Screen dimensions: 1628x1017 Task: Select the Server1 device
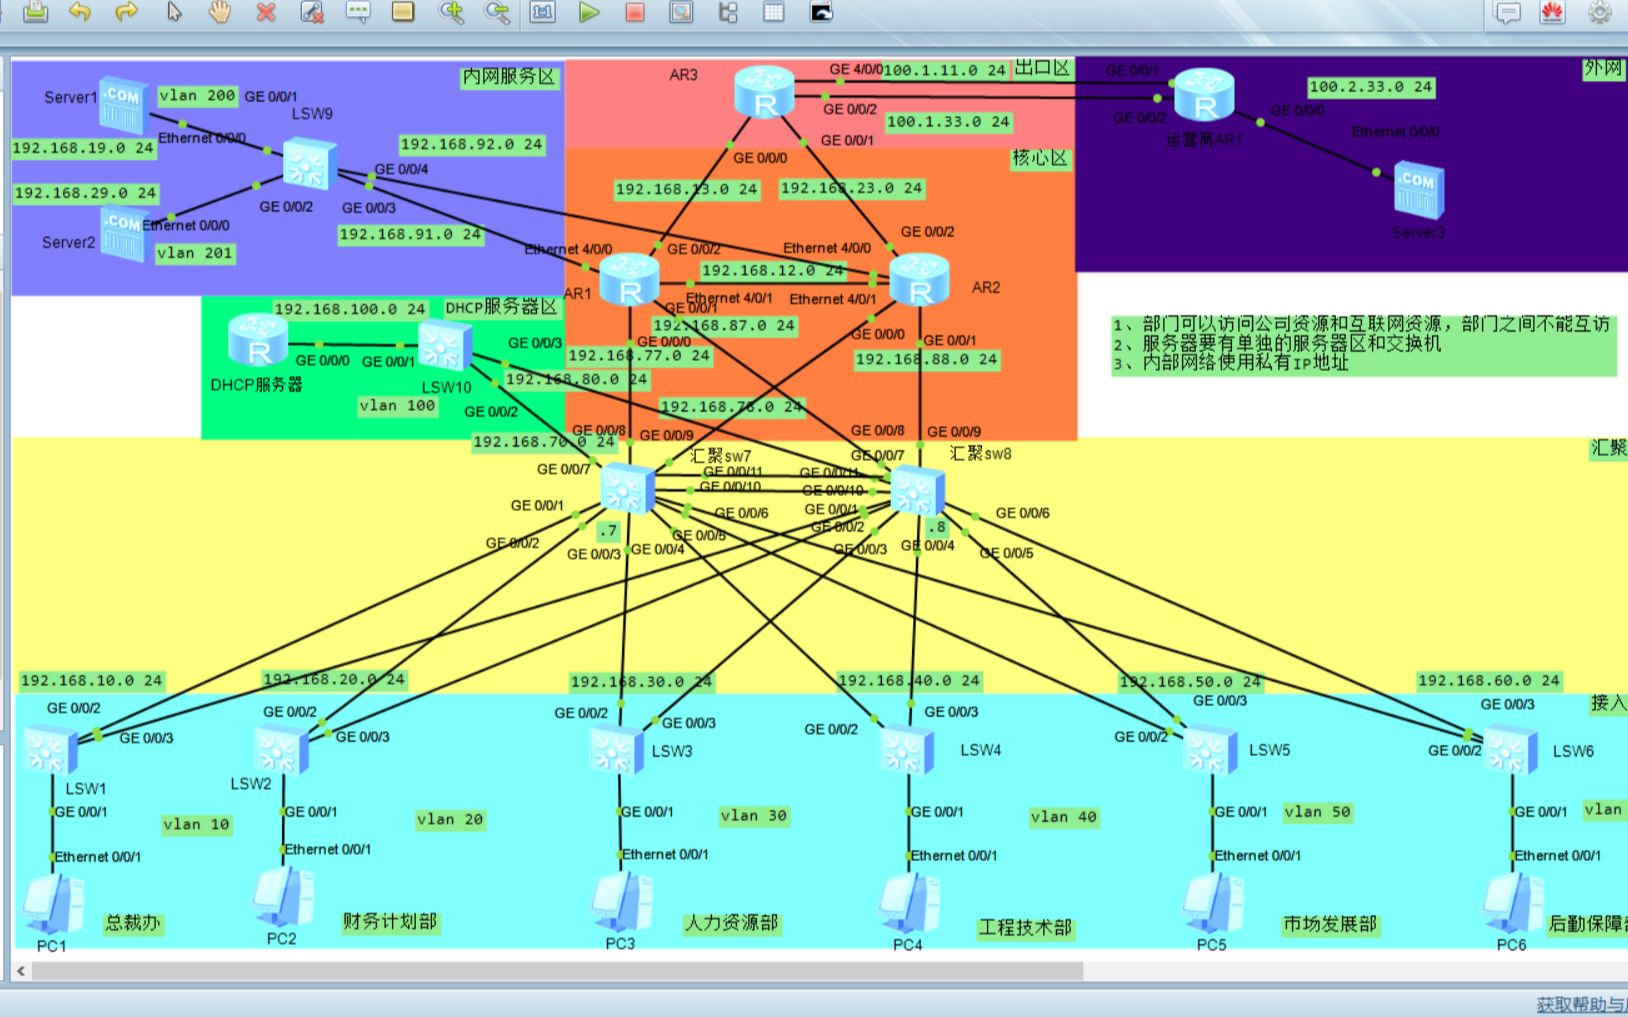click(x=124, y=104)
